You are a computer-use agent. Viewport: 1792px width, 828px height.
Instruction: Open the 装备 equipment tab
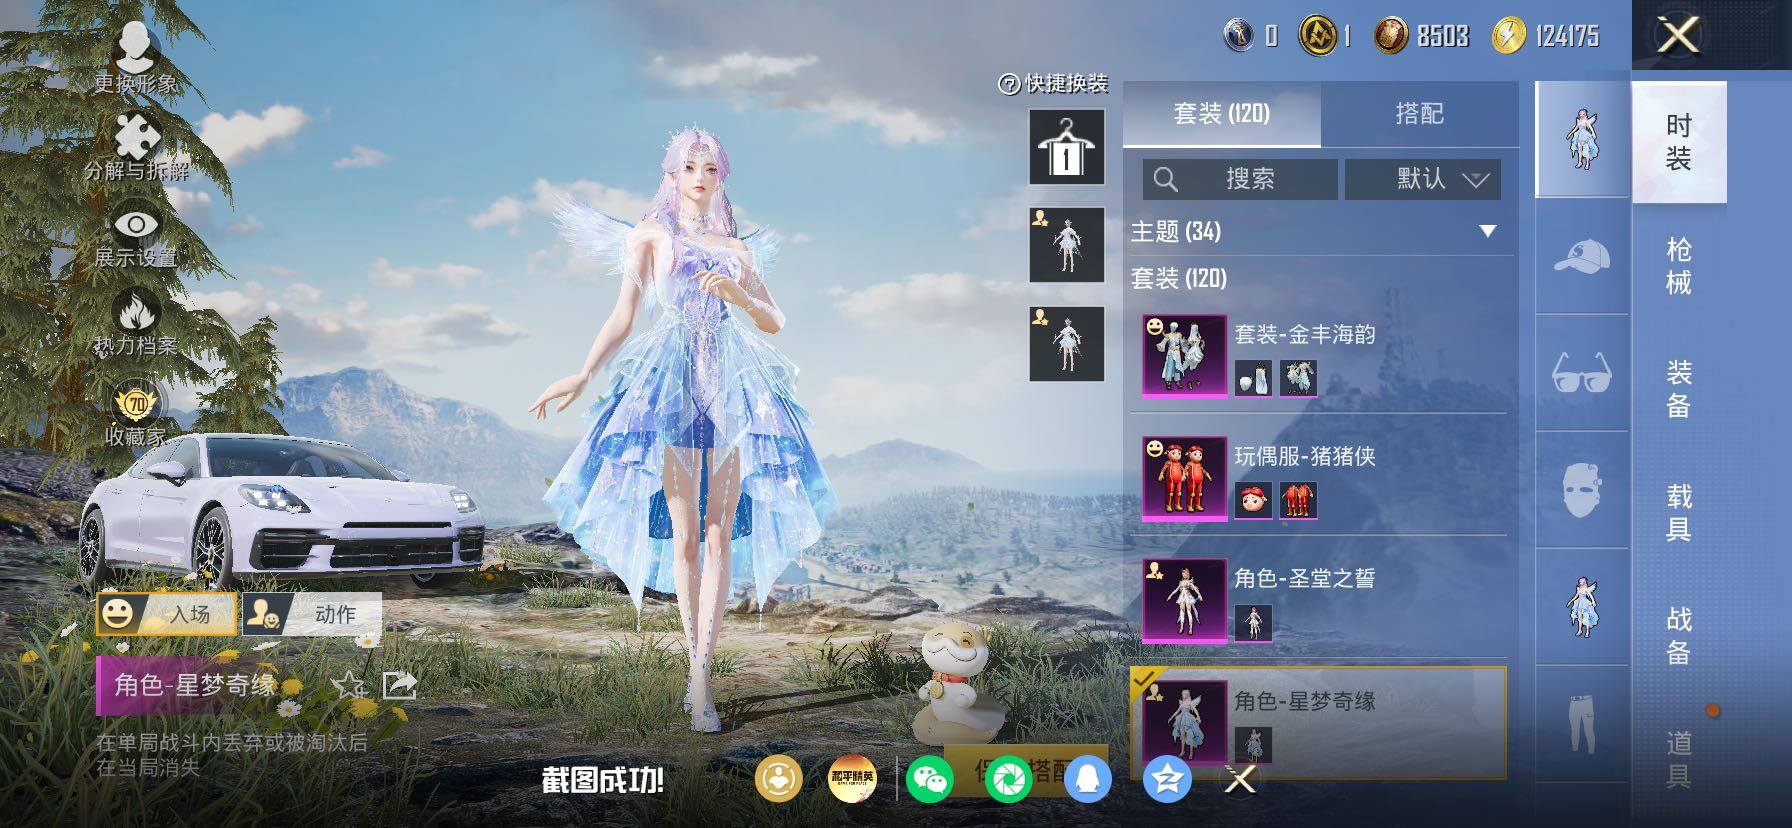point(1679,389)
